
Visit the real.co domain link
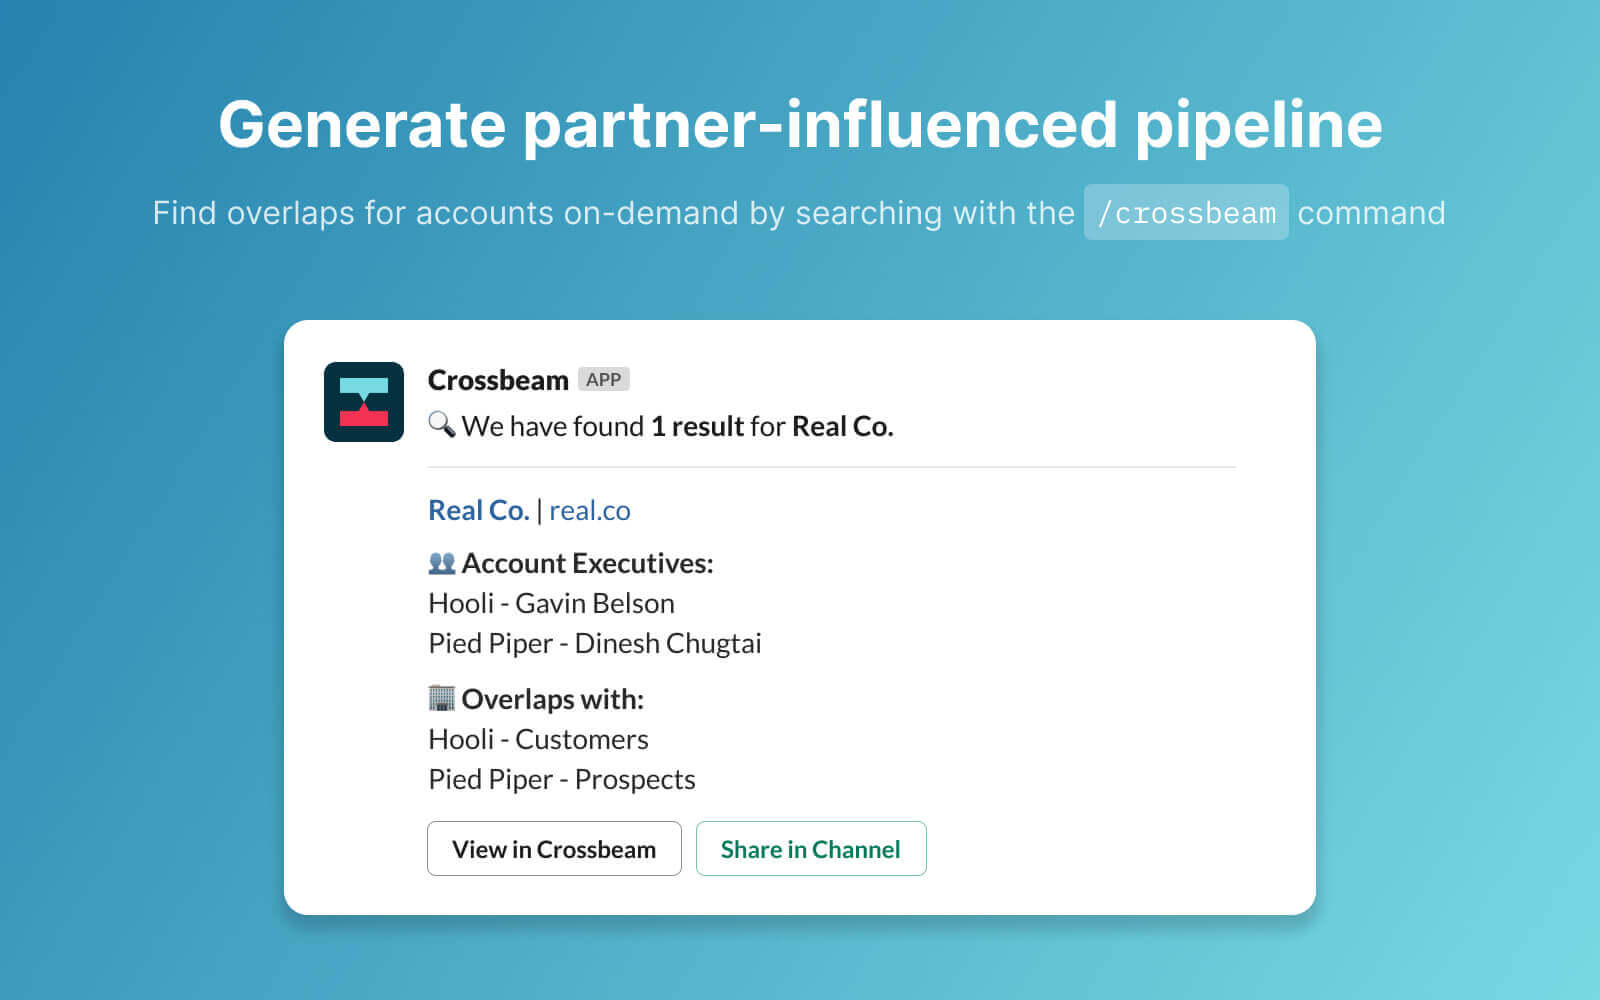tap(590, 510)
